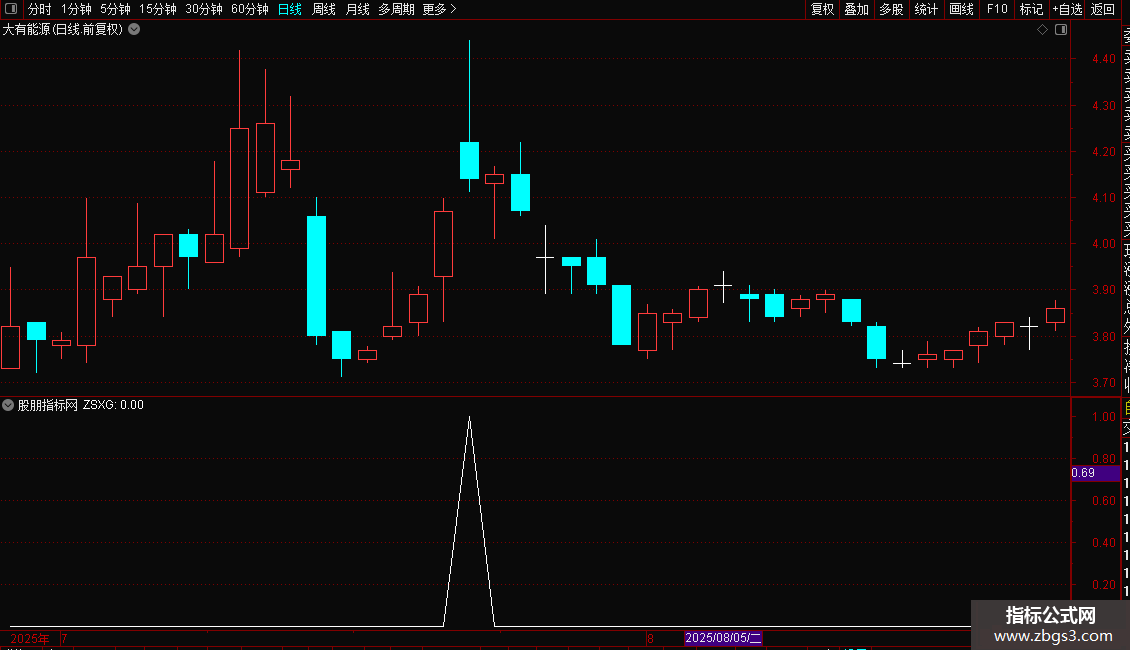Add stock to watchlist with +自选
The height and width of the screenshot is (650, 1130).
pyautogui.click(x=1067, y=9)
